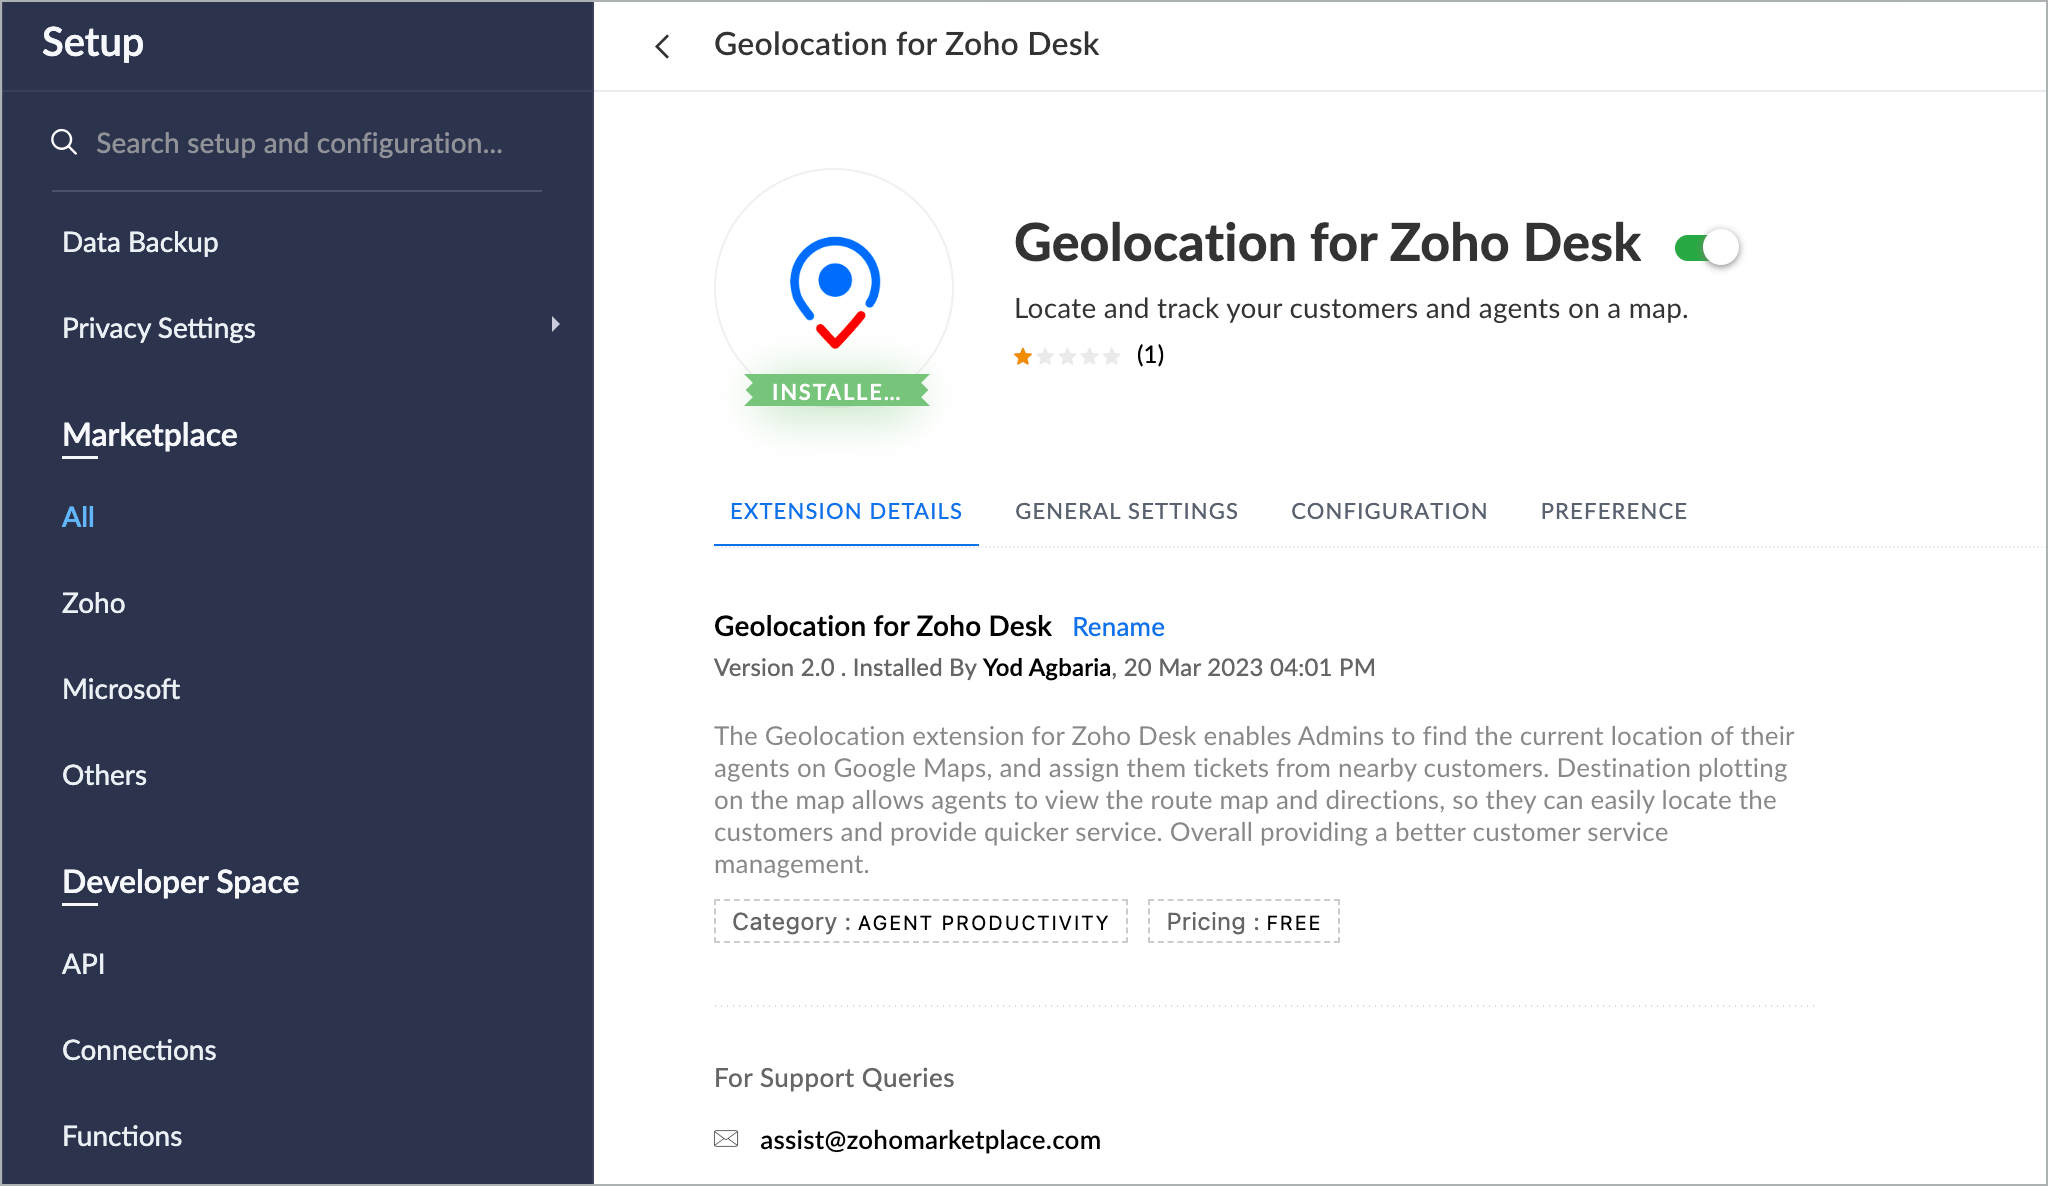Click the search magnifier icon in Setup
The image size is (2048, 1186).
click(x=64, y=142)
